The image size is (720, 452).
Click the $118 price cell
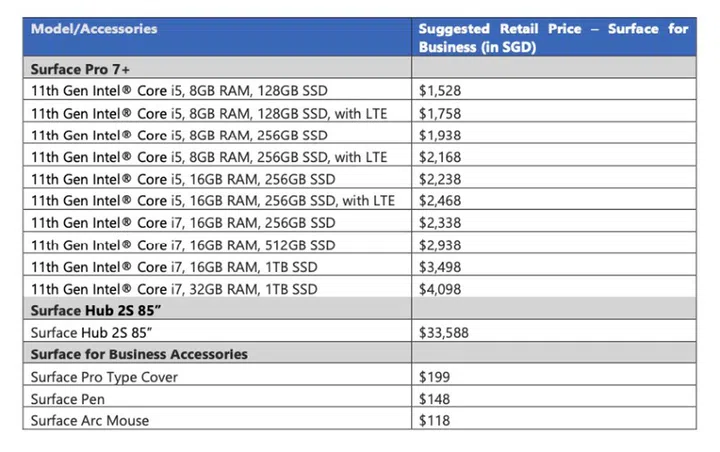pos(435,421)
